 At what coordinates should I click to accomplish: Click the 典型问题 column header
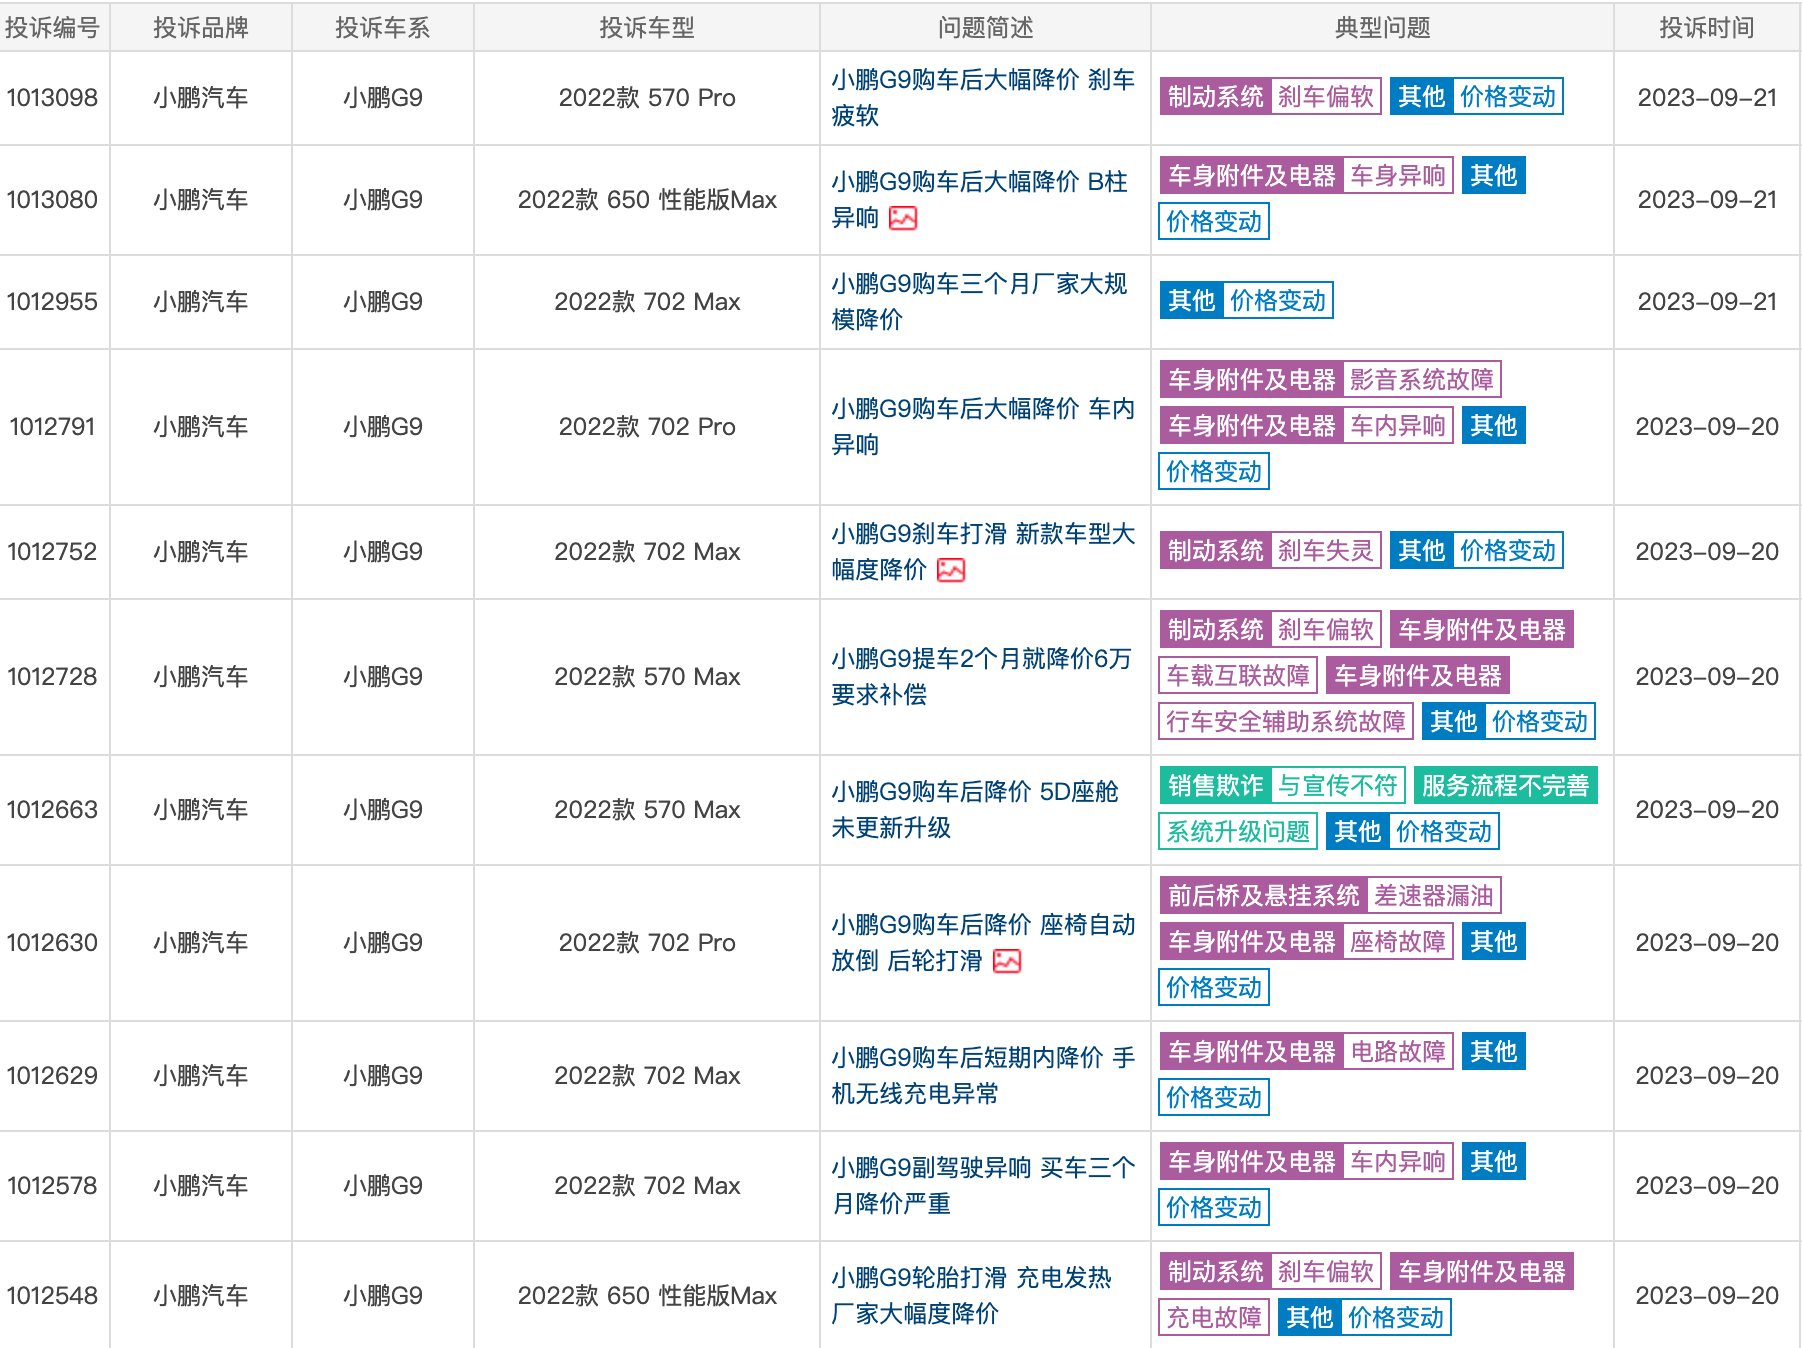[1382, 28]
